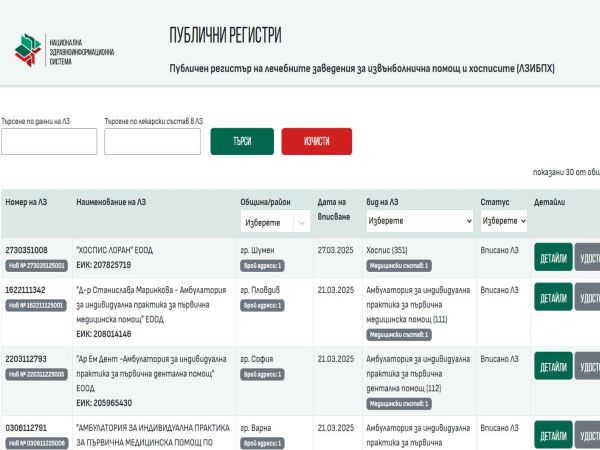The width and height of the screenshot is (600, 450).
Task: Click the 'Дата на вписване' column header
Action: click(x=333, y=209)
